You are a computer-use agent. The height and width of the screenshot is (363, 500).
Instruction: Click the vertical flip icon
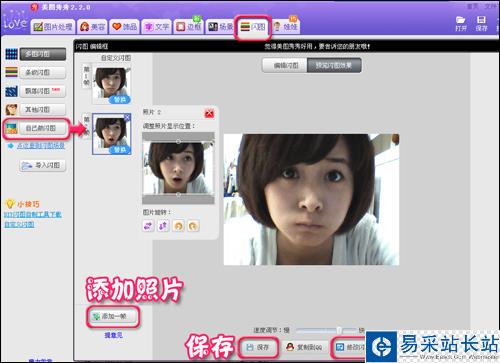163,226
